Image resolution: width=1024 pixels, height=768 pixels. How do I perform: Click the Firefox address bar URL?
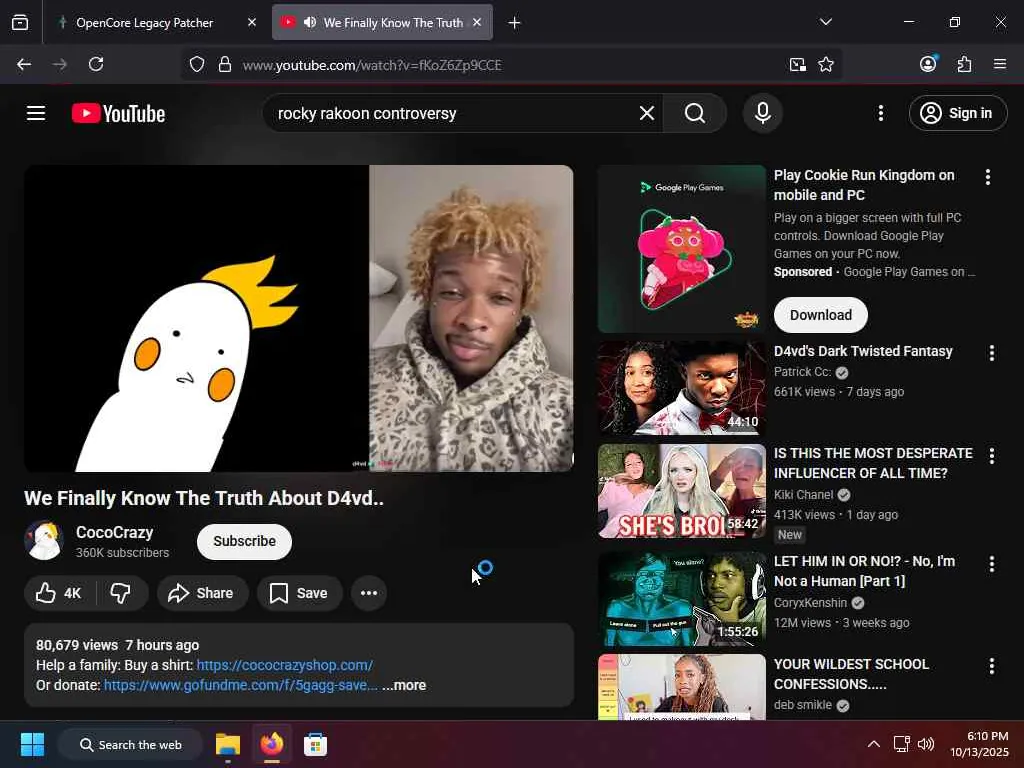372,65
